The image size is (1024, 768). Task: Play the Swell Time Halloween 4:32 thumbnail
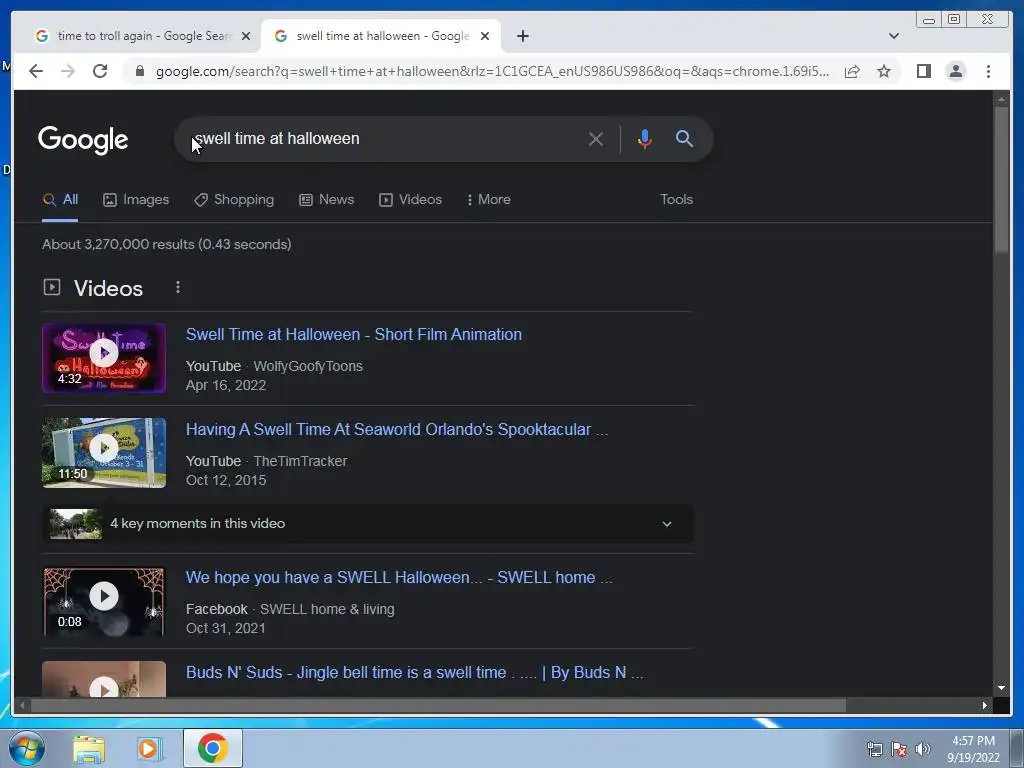[104, 358]
